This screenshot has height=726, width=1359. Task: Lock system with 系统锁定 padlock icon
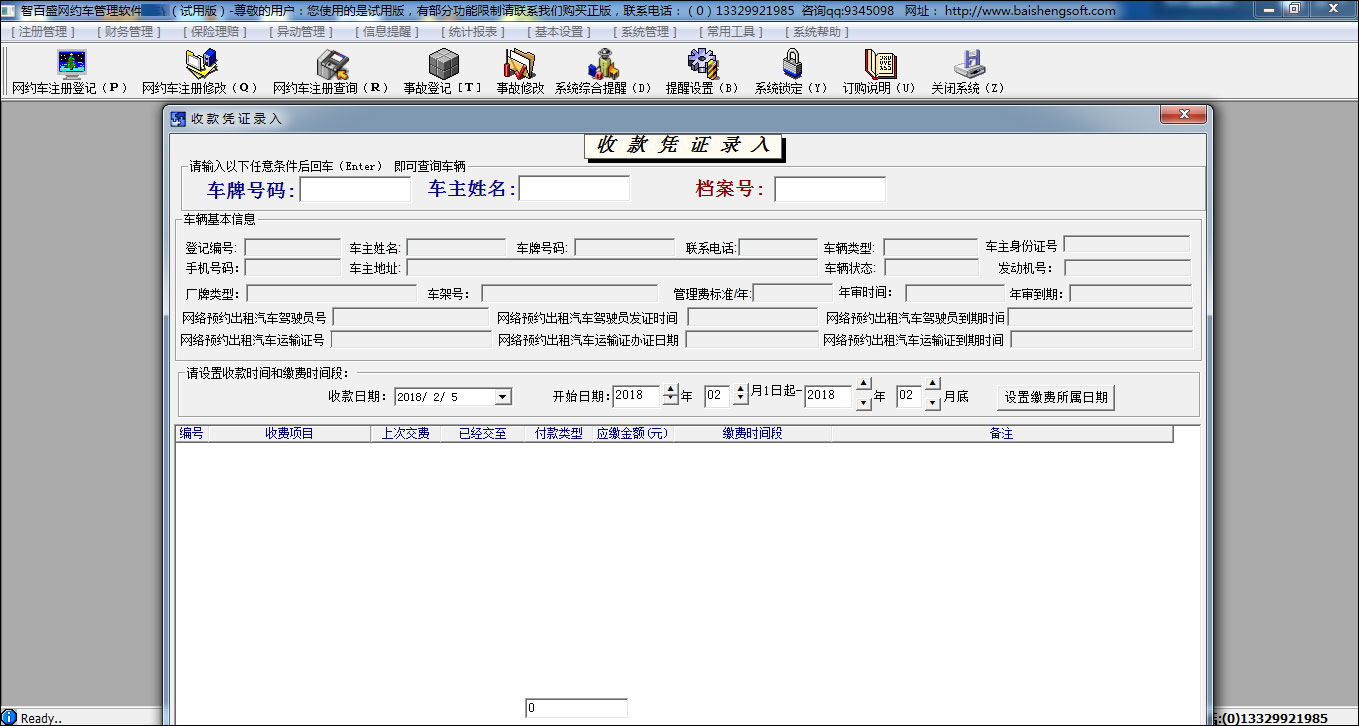click(x=791, y=66)
